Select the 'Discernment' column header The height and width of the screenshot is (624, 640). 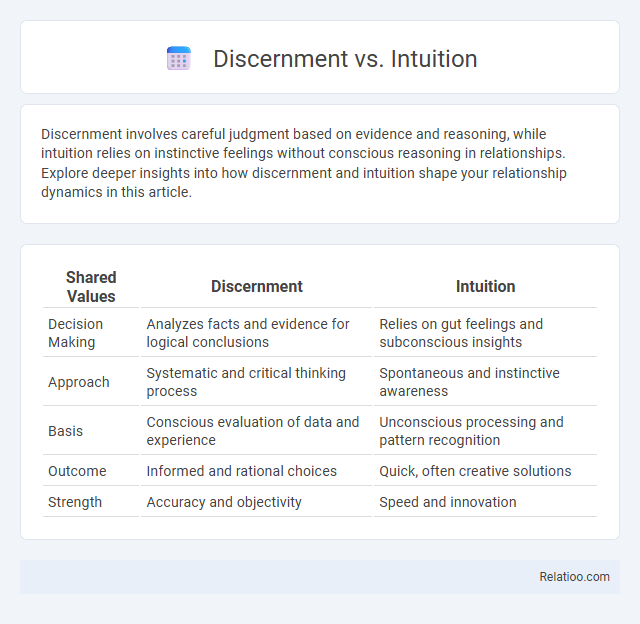coord(257,286)
